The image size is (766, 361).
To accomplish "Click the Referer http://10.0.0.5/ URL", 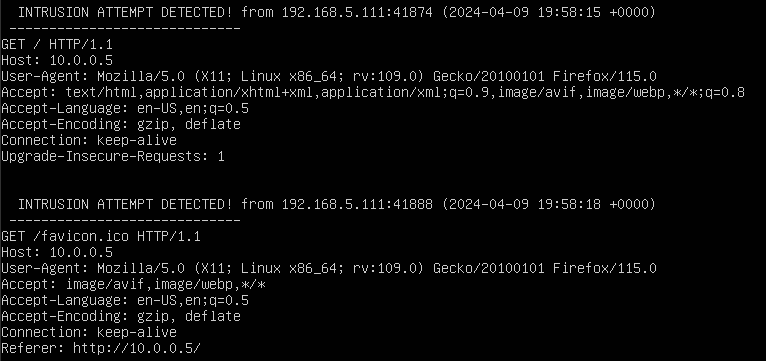I will pyautogui.click(x=137, y=348).
